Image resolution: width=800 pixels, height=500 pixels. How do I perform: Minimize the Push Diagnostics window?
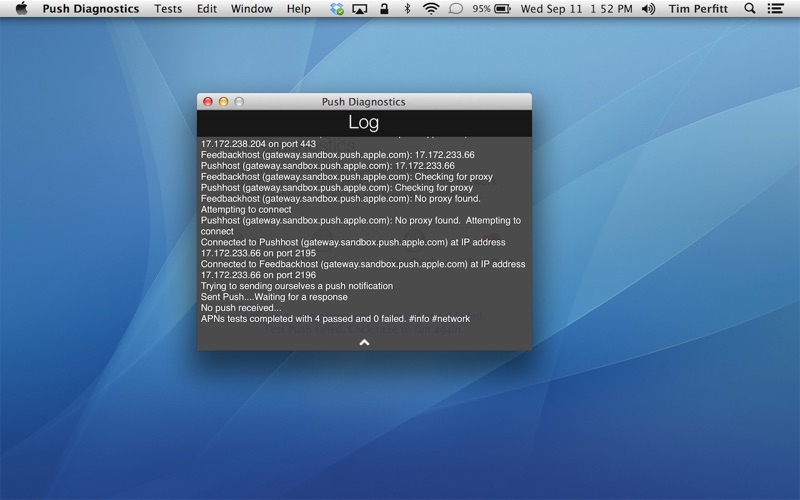pos(223,102)
